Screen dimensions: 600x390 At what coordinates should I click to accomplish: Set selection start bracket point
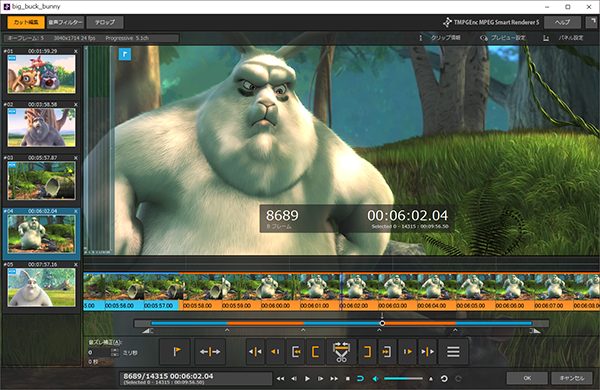(x=315, y=351)
